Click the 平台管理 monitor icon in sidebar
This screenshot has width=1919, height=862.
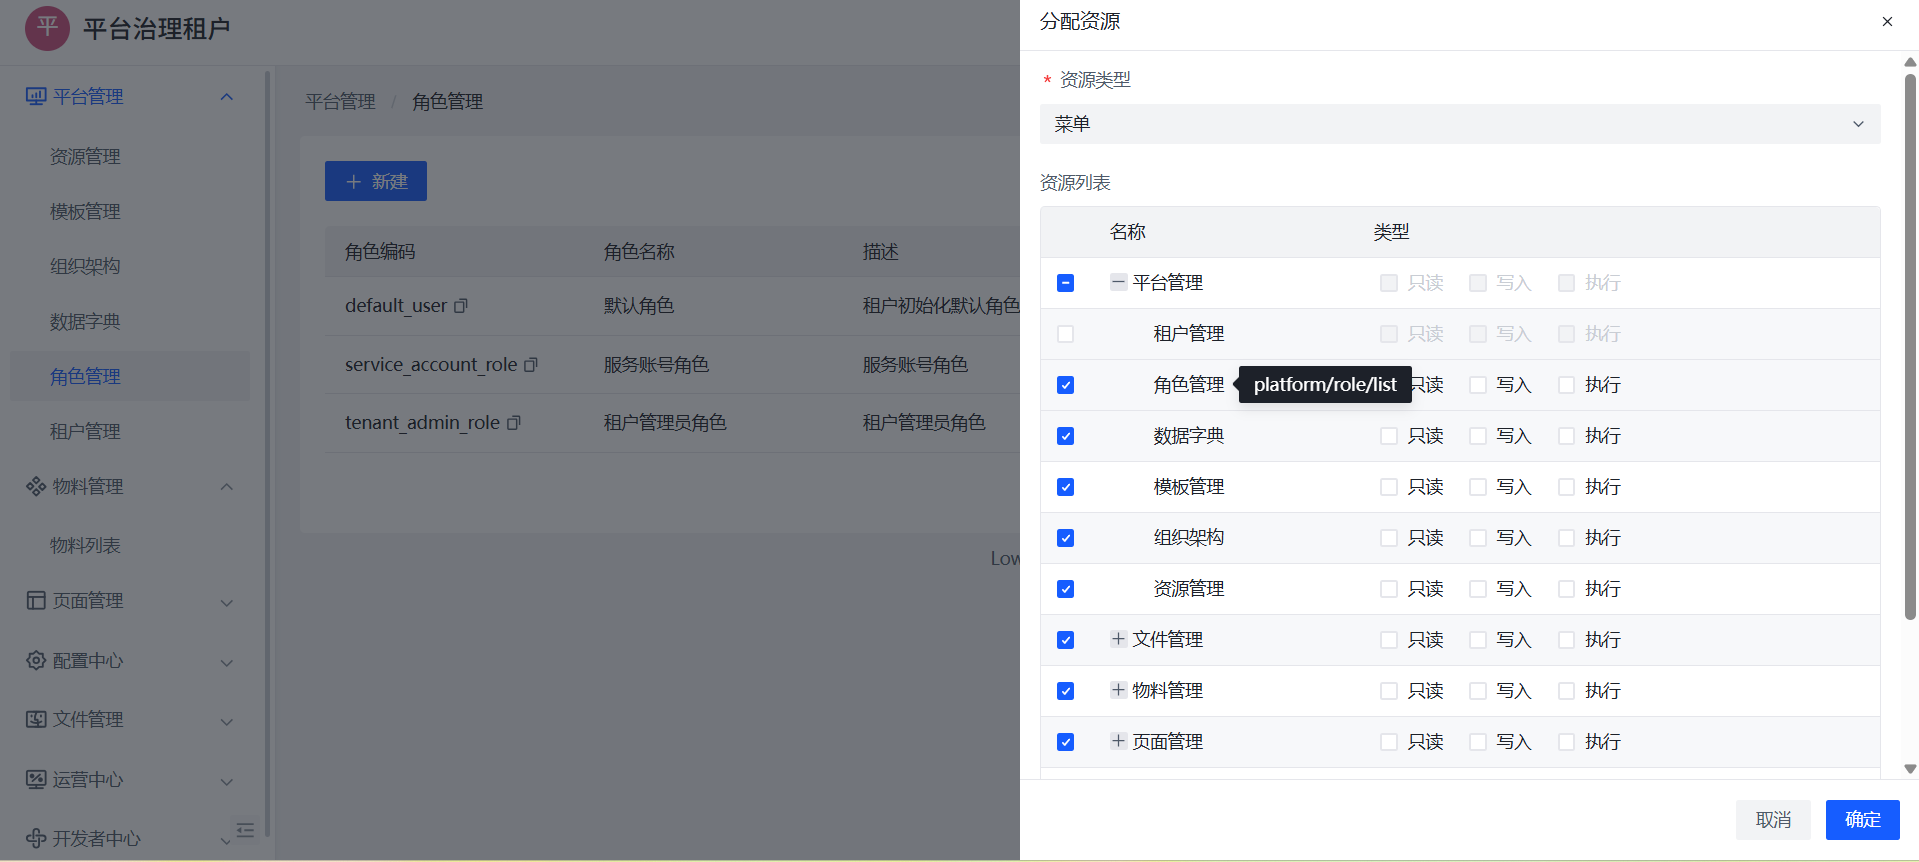36,97
